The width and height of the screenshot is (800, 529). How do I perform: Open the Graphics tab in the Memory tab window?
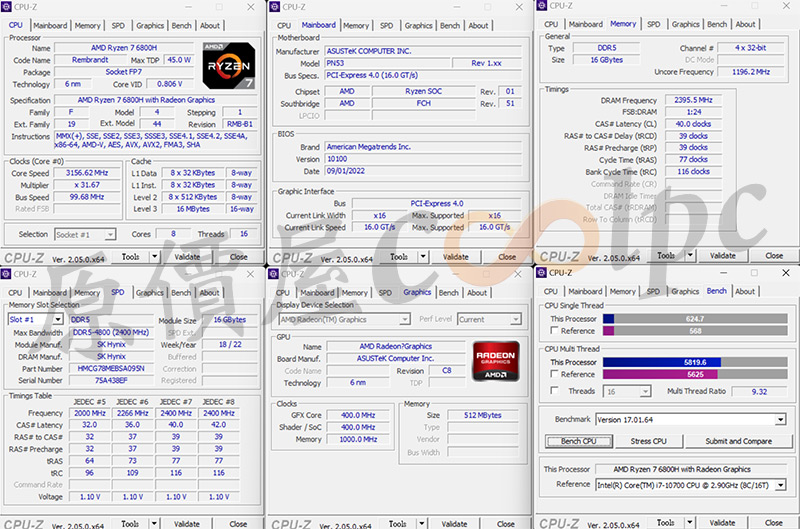(685, 24)
